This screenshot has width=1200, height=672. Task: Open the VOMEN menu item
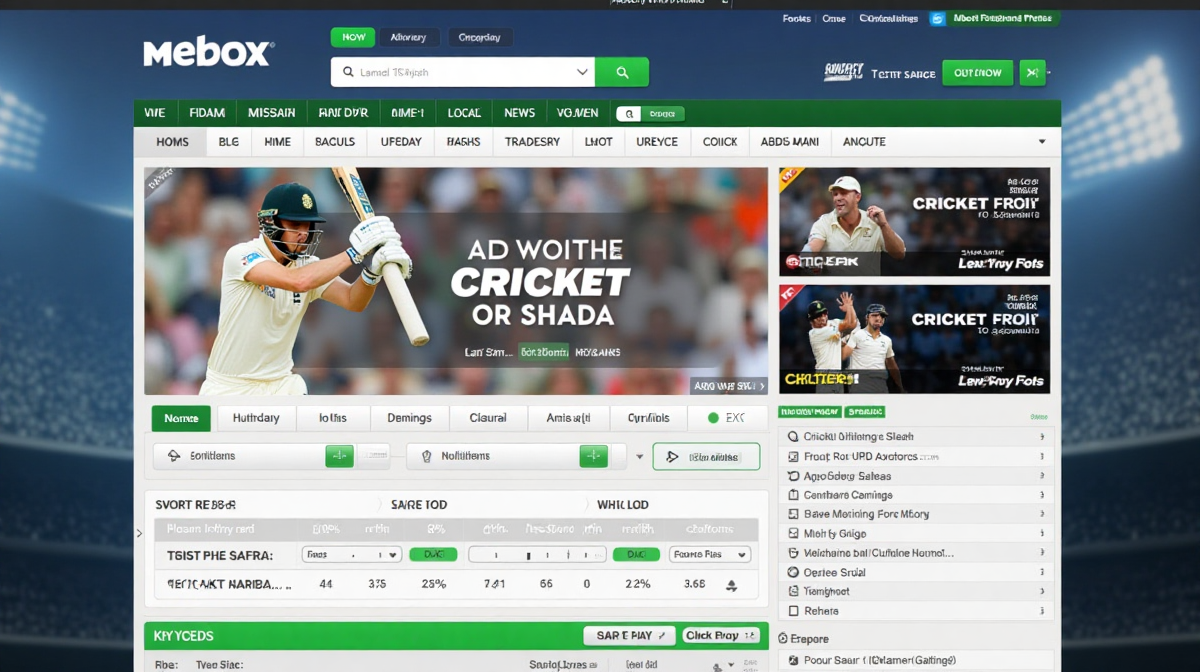click(x=577, y=113)
